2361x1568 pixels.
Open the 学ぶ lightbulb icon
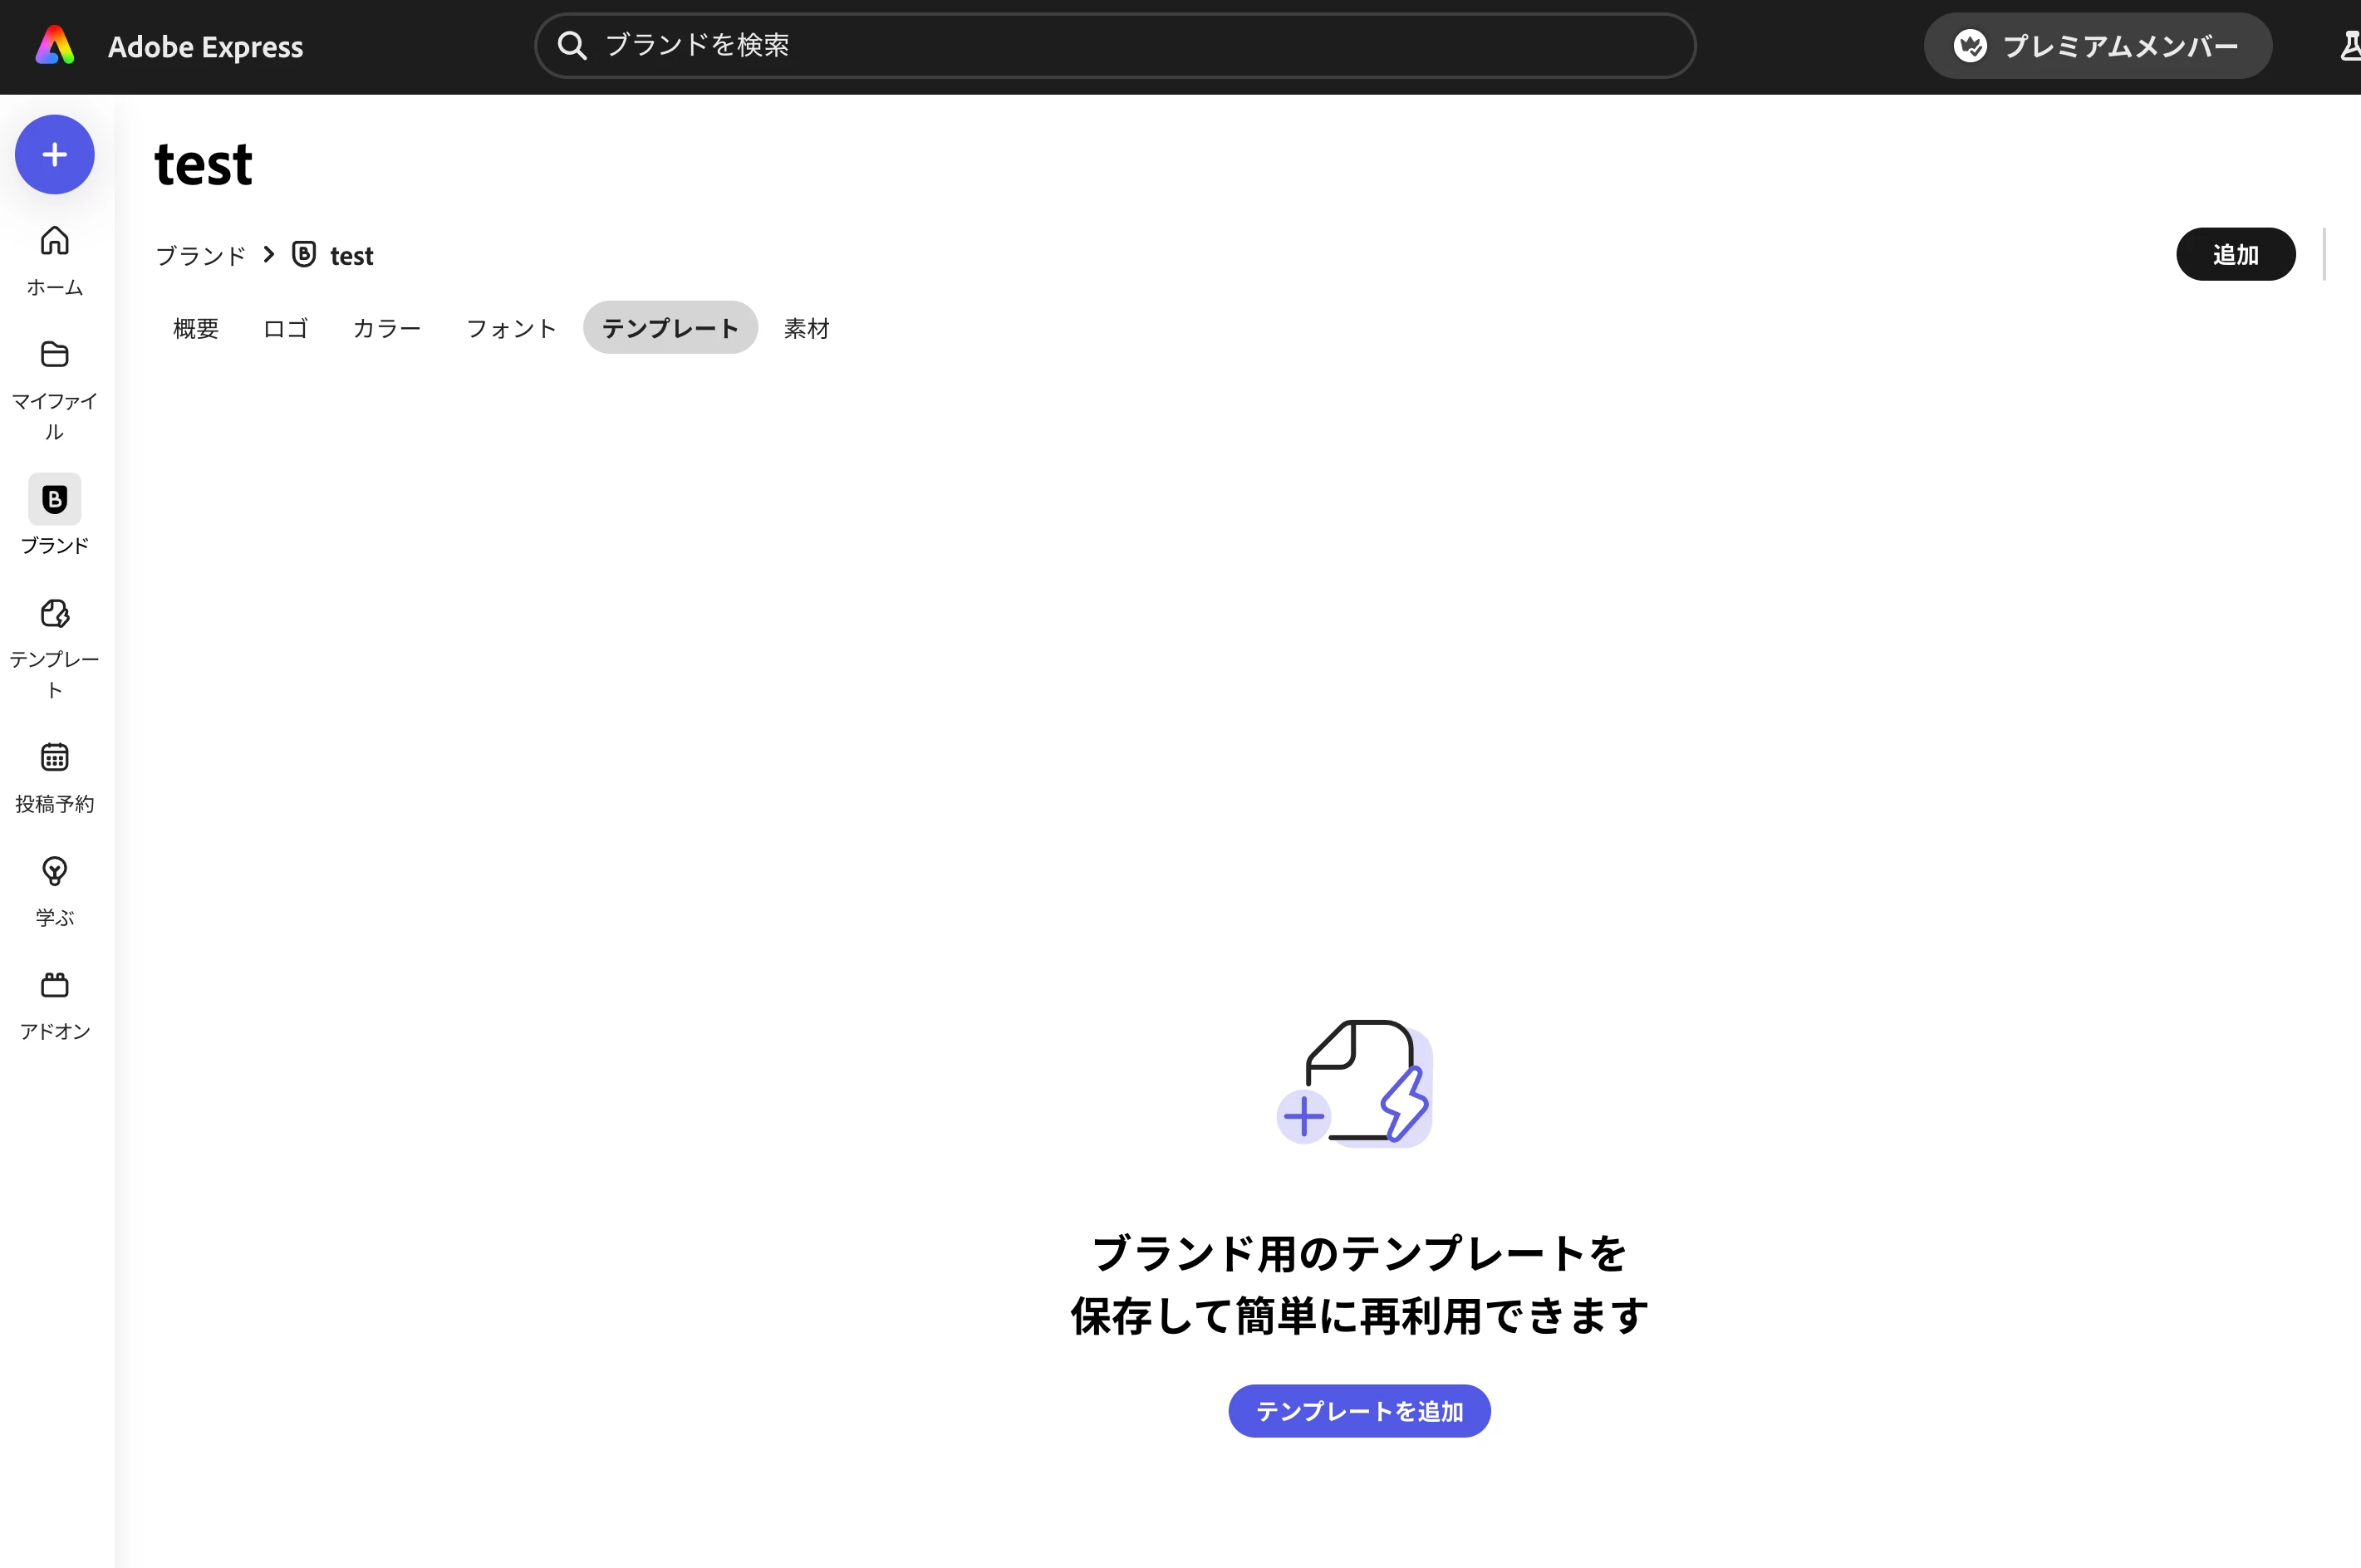pos(55,871)
